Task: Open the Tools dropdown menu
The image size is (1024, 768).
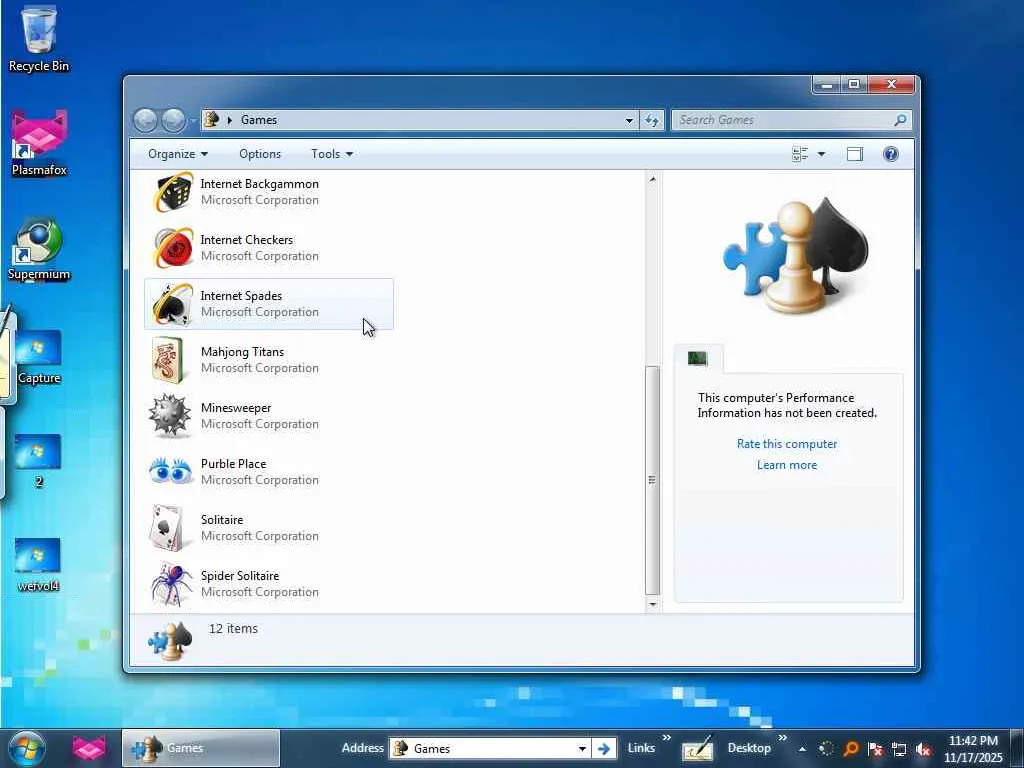Action: pyautogui.click(x=332, y=154)
